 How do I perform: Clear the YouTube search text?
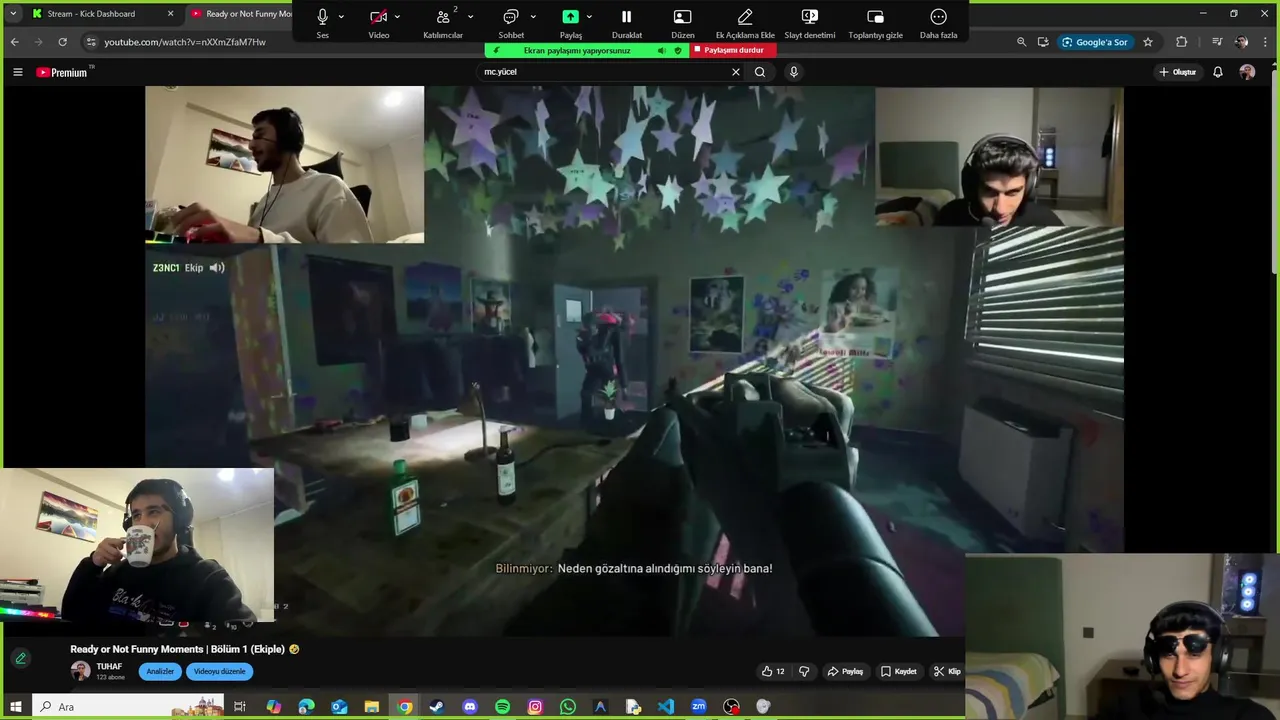pyautogui.click(x=736, y=72)
